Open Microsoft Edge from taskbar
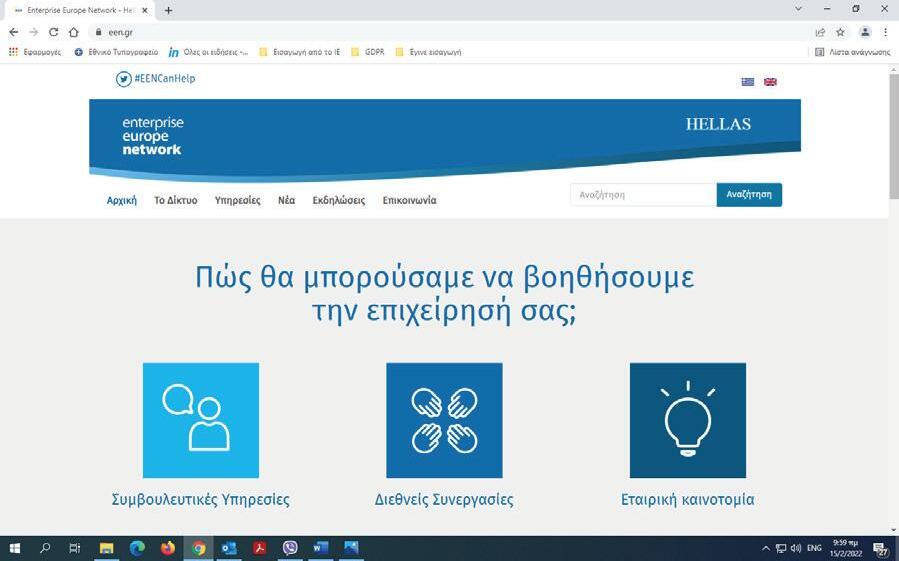899x561 pixels. pos(137,548)
